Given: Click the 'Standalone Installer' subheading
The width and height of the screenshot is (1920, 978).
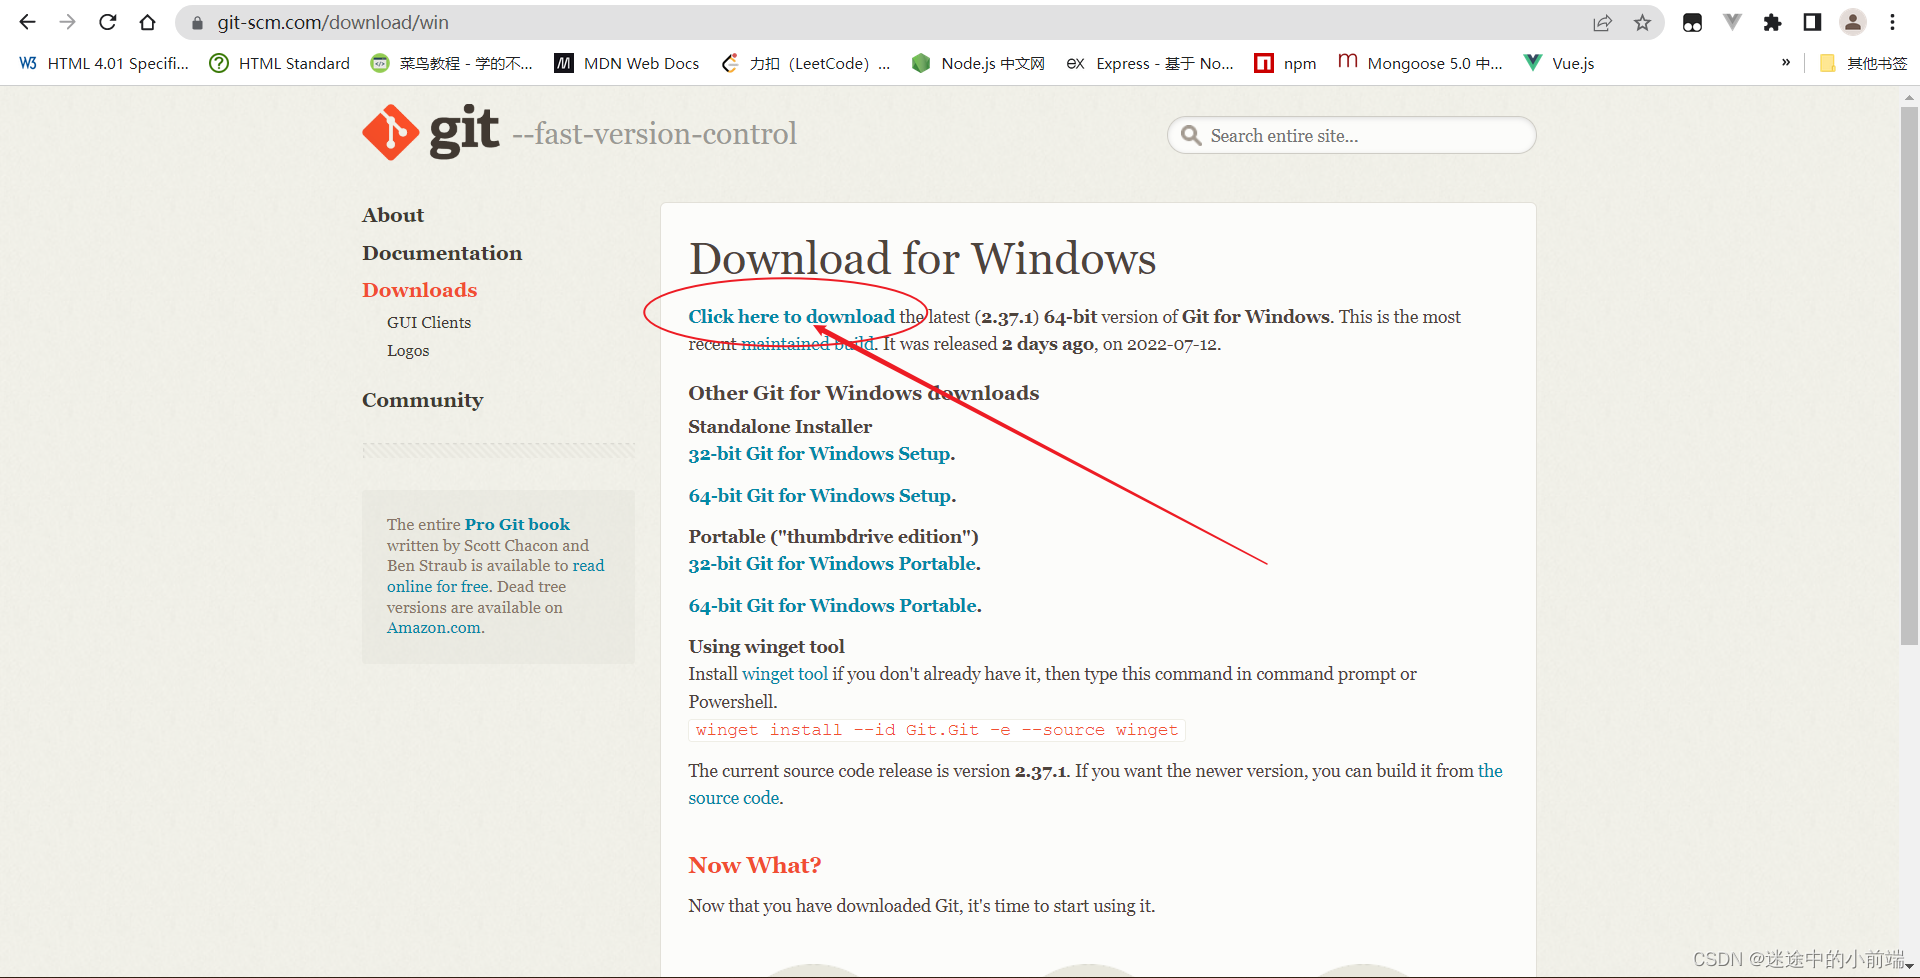Looking at the screenshot, I should pos(780,427).
